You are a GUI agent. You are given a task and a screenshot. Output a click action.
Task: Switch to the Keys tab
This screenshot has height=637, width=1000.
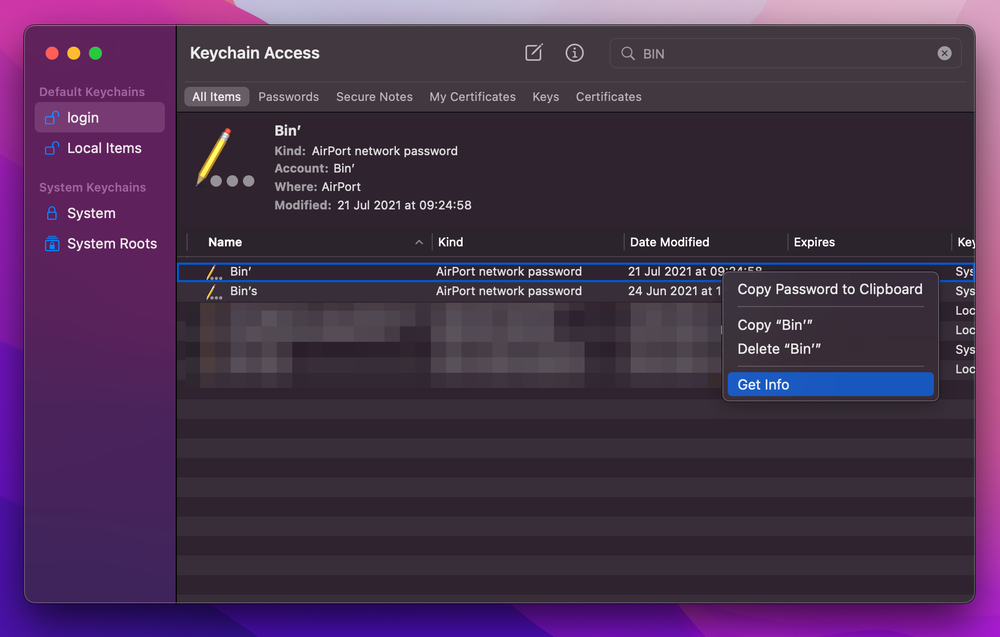click(546, 97)
